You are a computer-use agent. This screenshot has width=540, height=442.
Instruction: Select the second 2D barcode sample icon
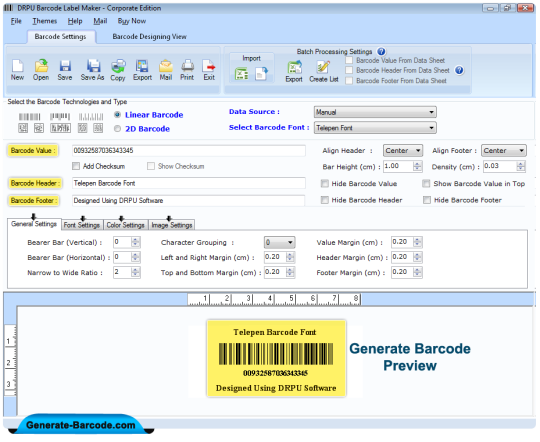[x=39, y=129]
